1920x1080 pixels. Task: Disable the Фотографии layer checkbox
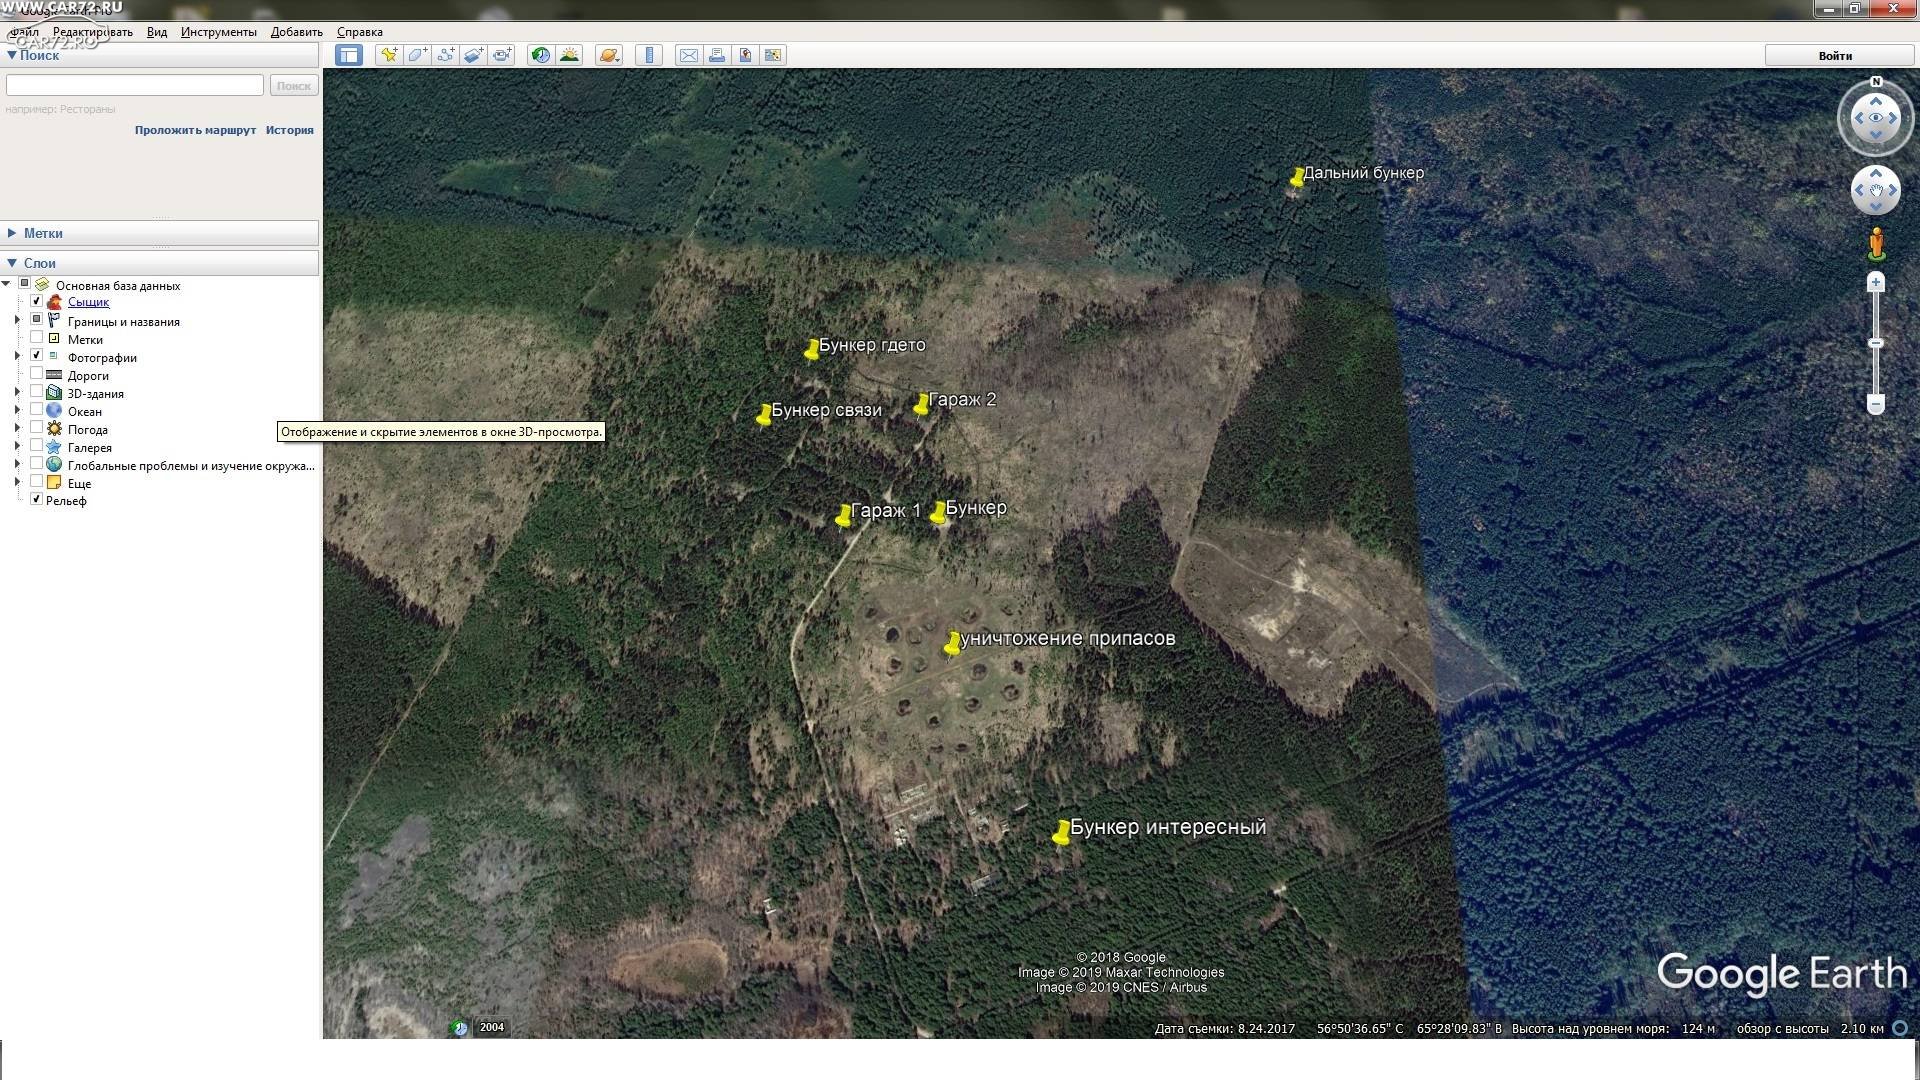[x=37, y=355]
